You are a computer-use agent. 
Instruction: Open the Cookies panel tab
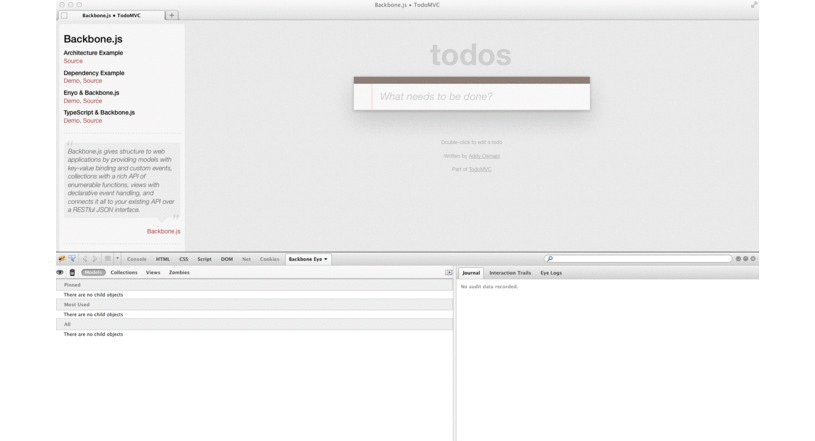click(x=269, y=259)
